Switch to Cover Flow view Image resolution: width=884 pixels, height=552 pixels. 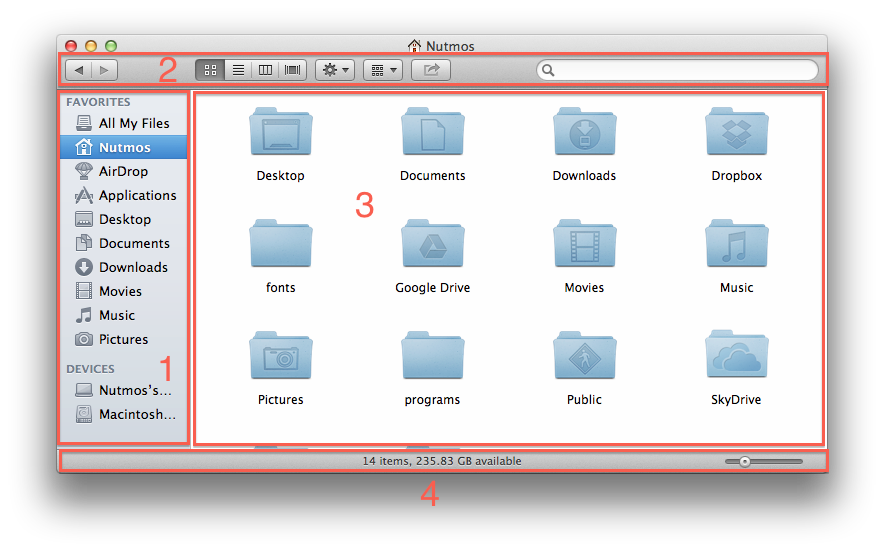point(292,70)
